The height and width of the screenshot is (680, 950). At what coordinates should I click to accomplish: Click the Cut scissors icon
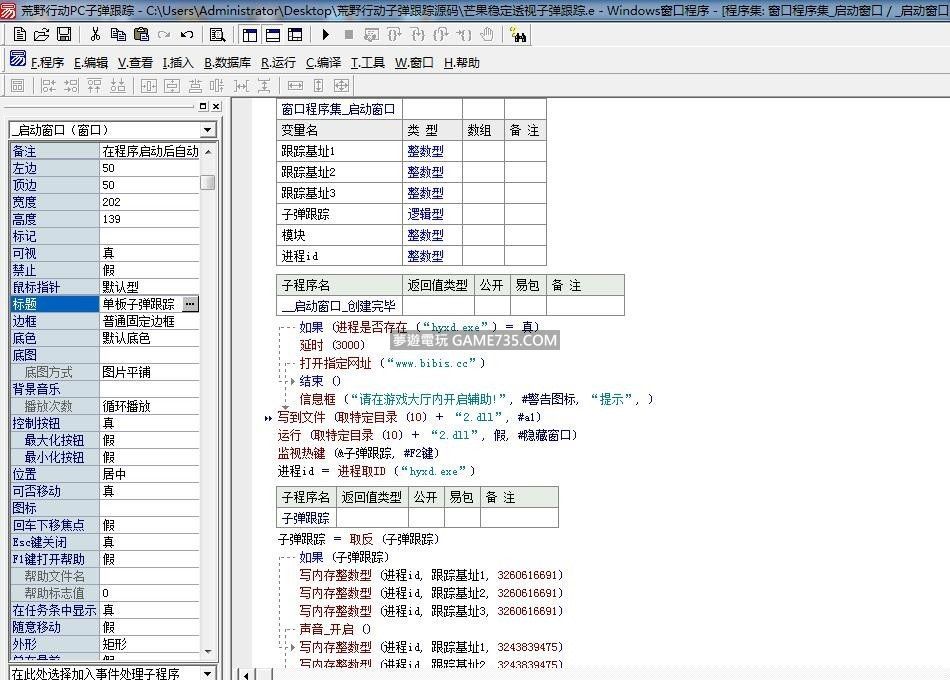point(95,35)
